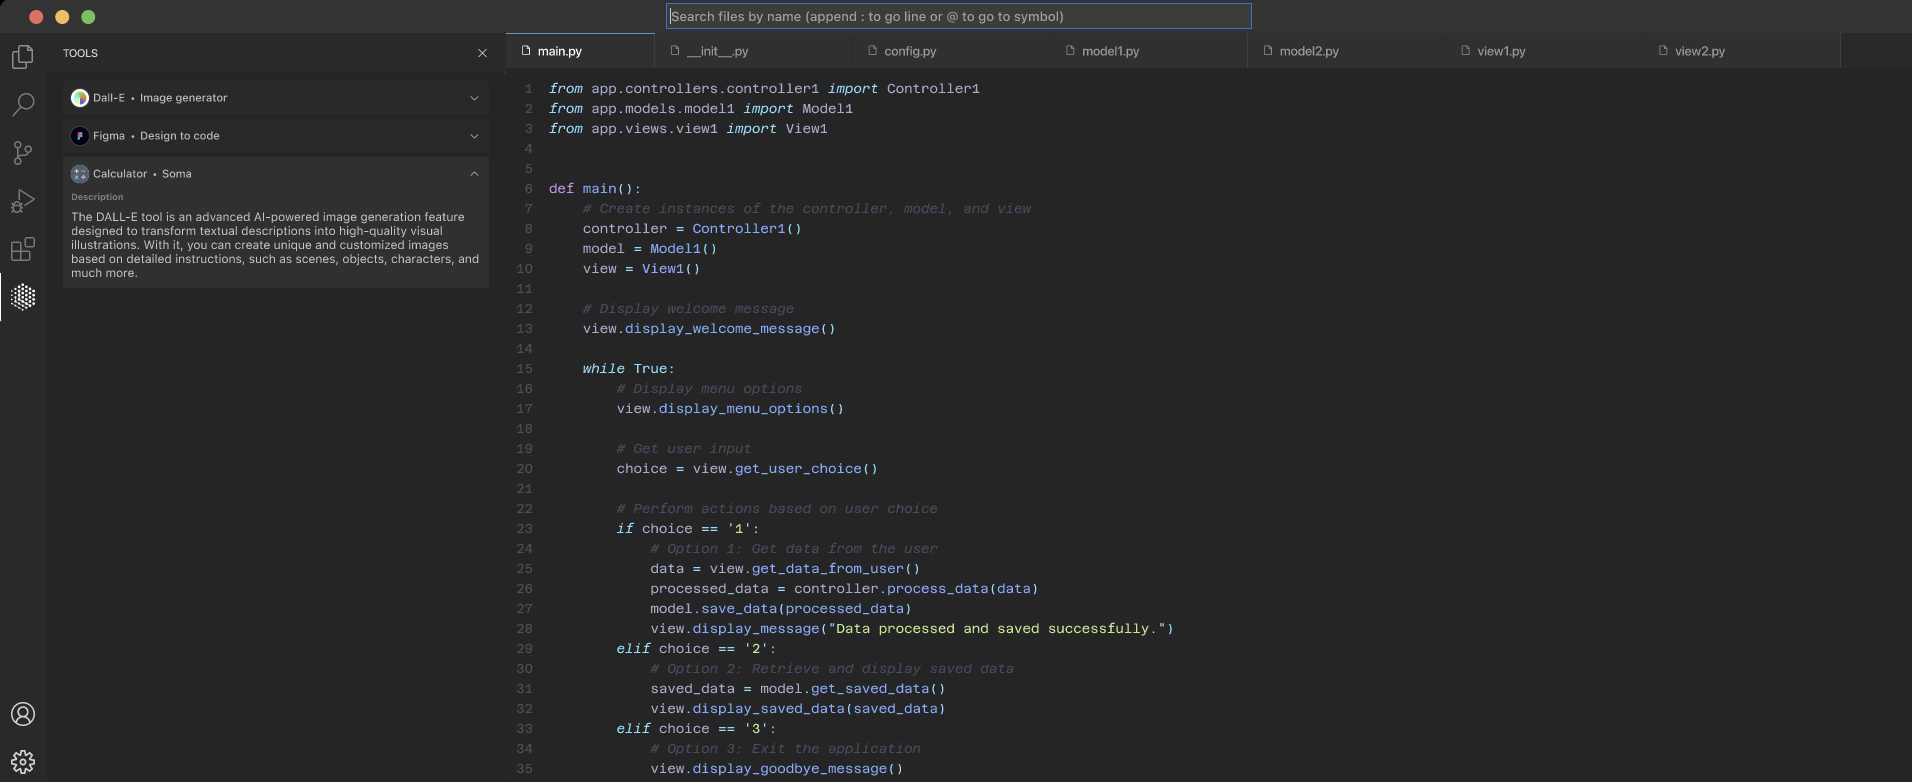The width and height of the screenshot is (1912, 782).
Task: Open the view2.py editor tab
Action: 1699,51
